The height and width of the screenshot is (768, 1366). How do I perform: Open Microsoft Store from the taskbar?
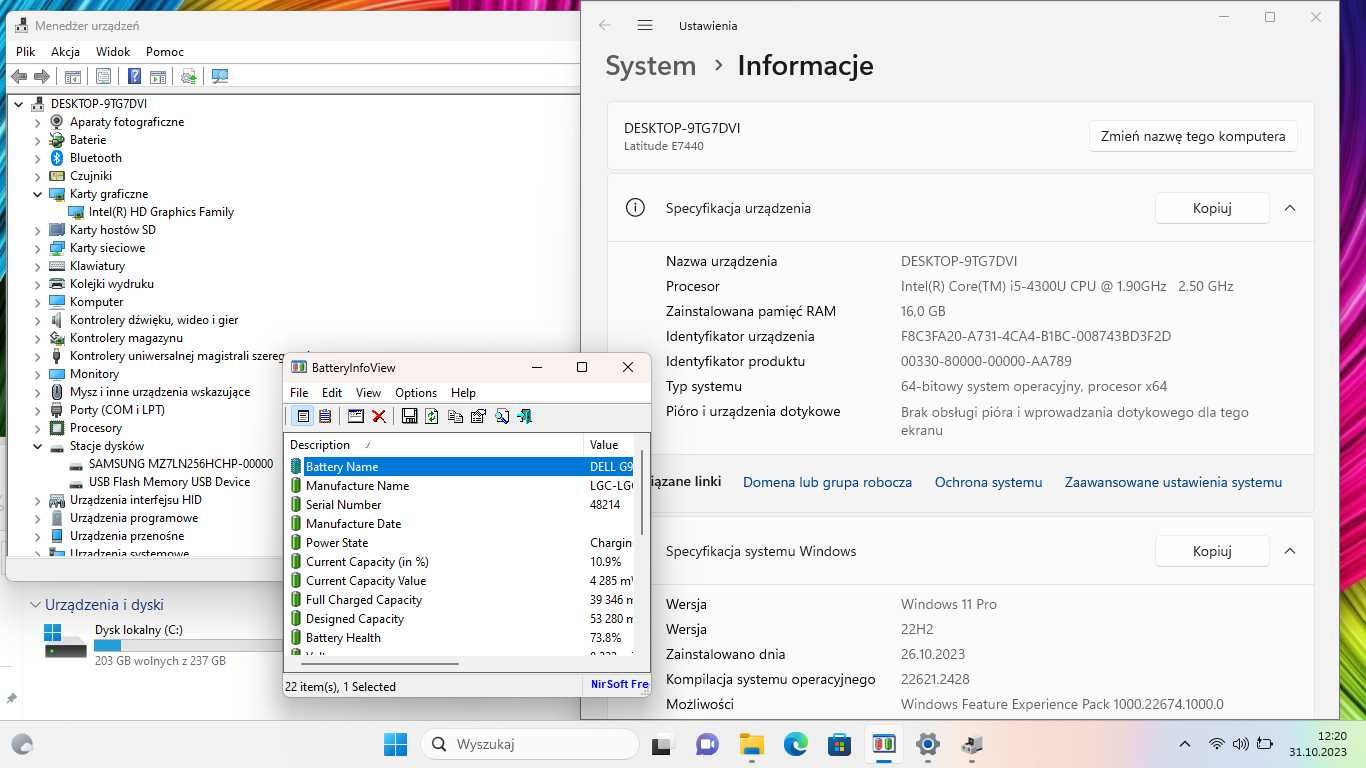click(x=839, y=744)
